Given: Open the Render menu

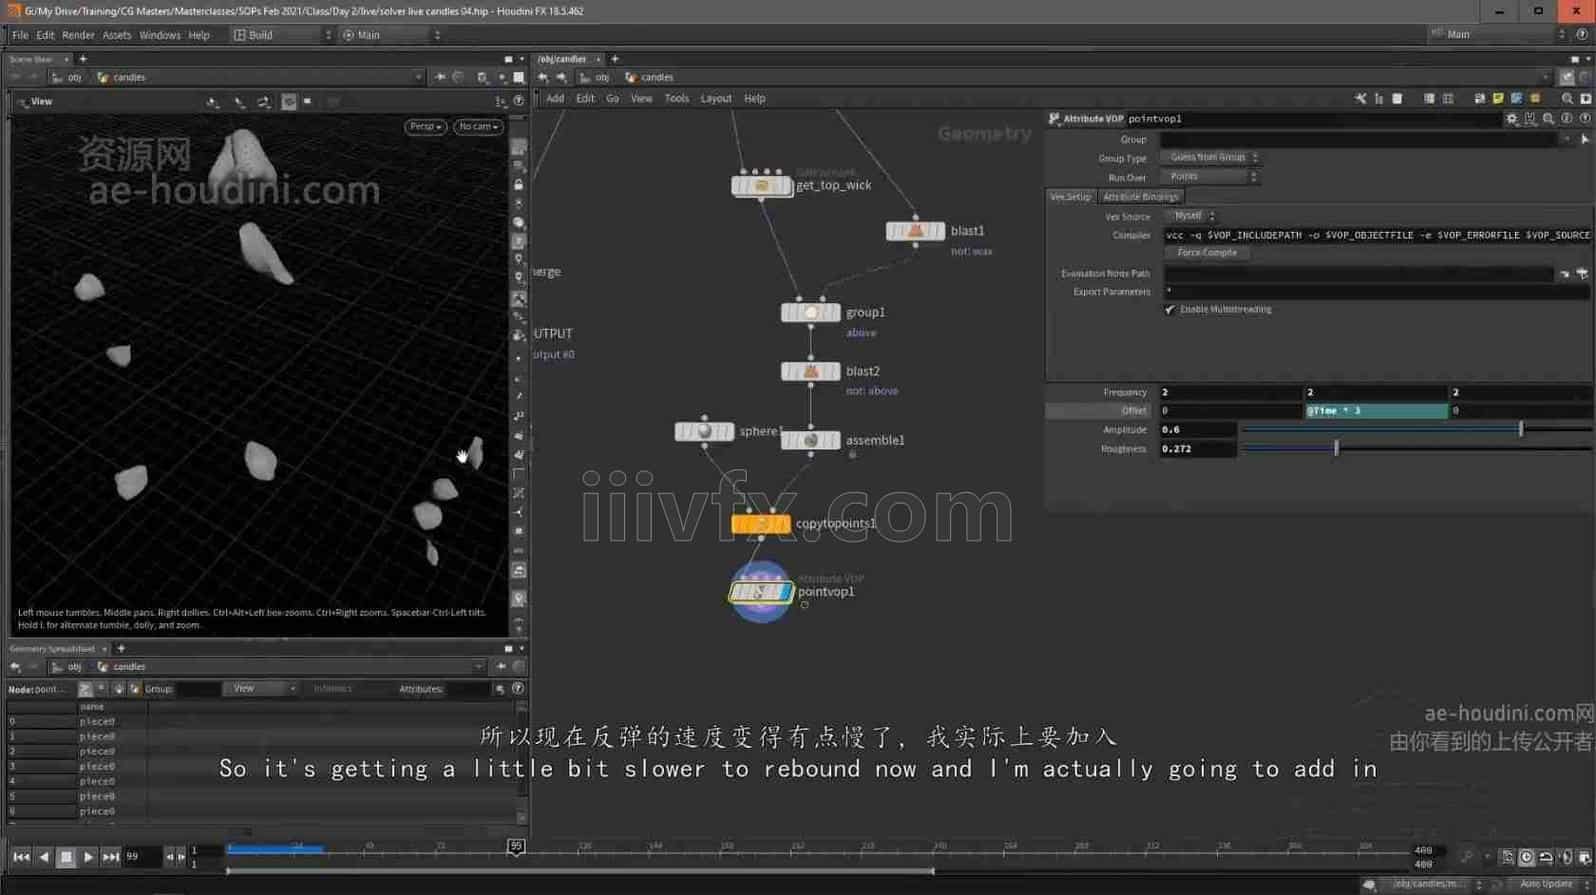Looking at the screenshot, I should [x=78, y=35].
